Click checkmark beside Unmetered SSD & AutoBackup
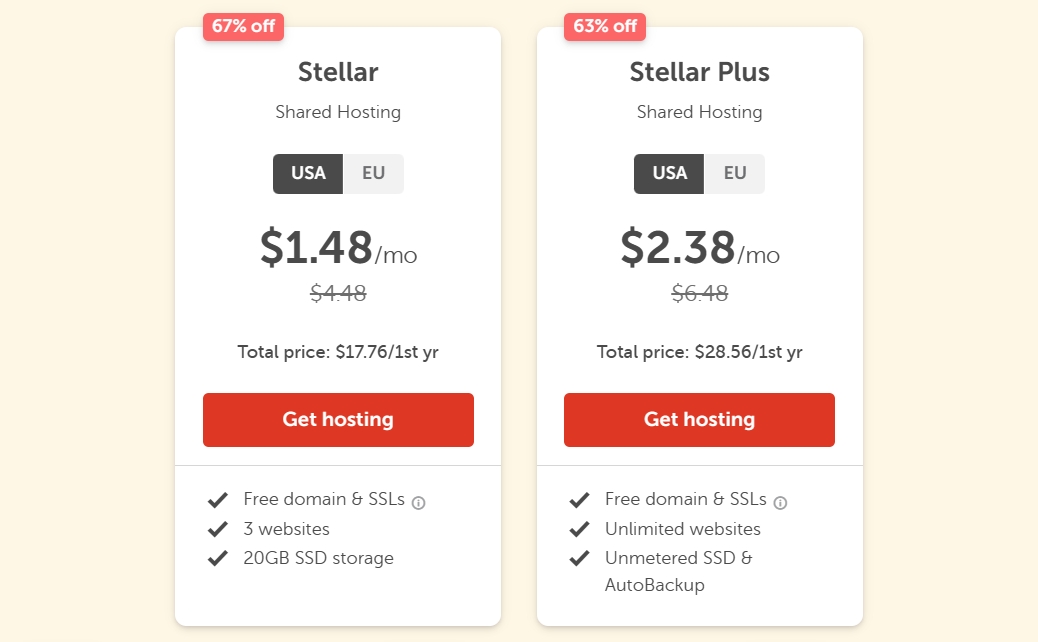This screenshot has height=642, width=1038. click(x=579, y=558)
